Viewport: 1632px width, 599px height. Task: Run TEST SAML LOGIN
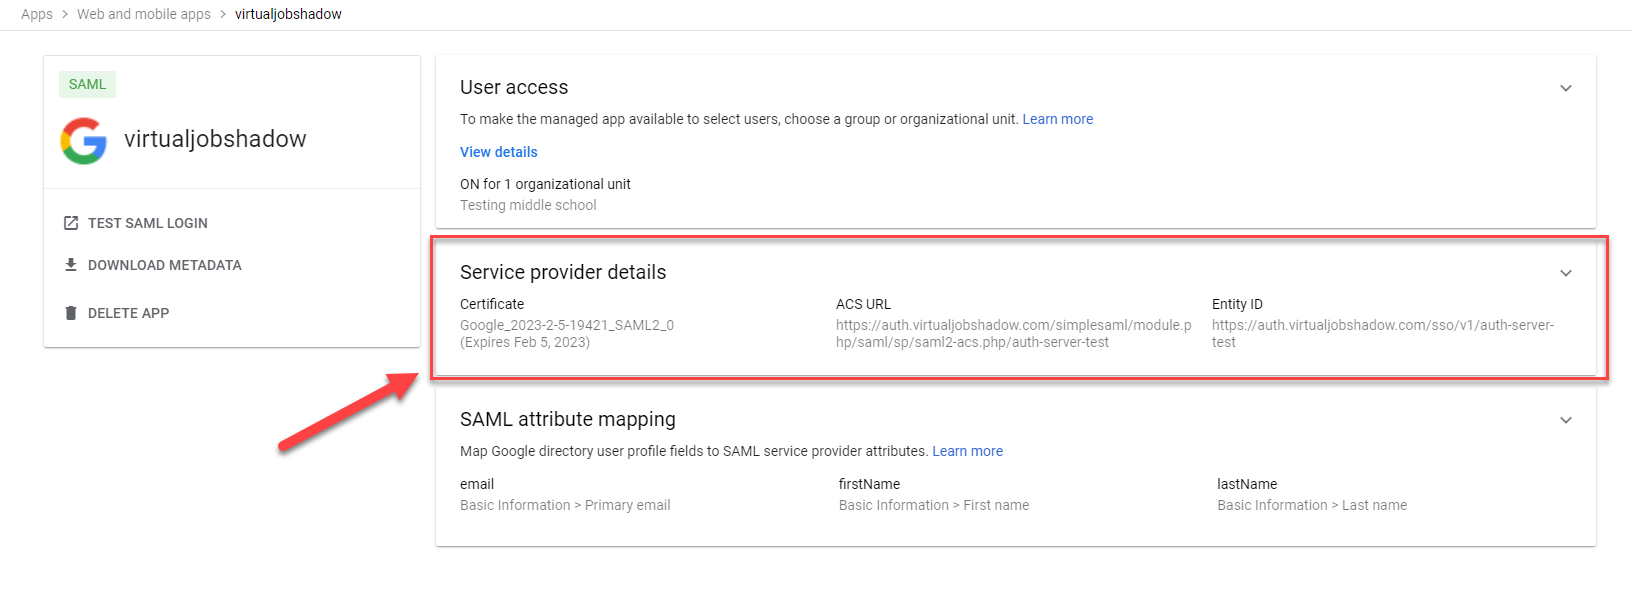(148, 223)
